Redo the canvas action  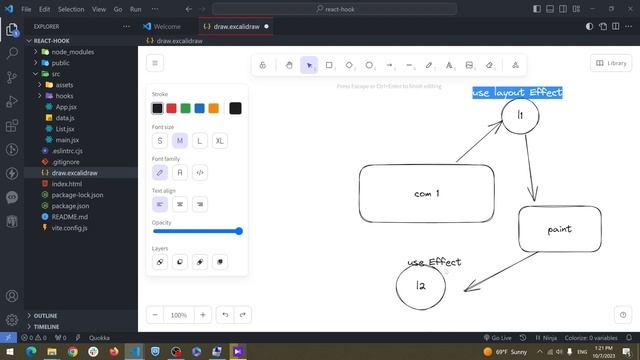[x=243, y=315]
